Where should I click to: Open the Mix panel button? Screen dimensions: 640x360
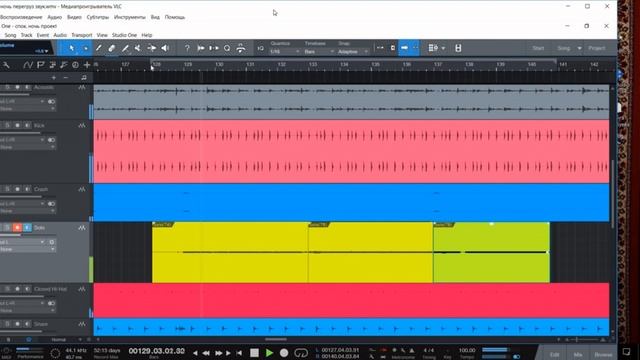click(578, 354)
